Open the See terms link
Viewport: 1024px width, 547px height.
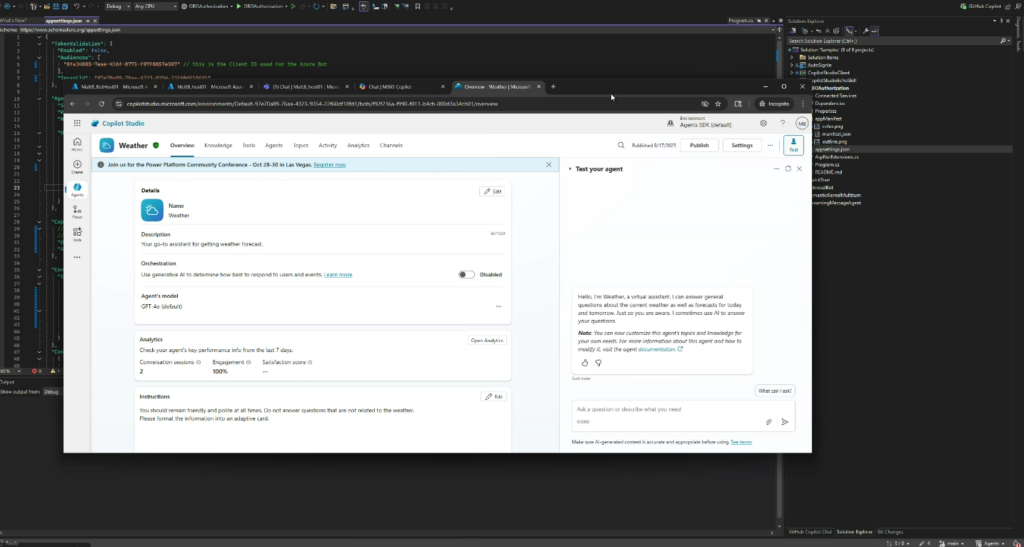(741, 442)
